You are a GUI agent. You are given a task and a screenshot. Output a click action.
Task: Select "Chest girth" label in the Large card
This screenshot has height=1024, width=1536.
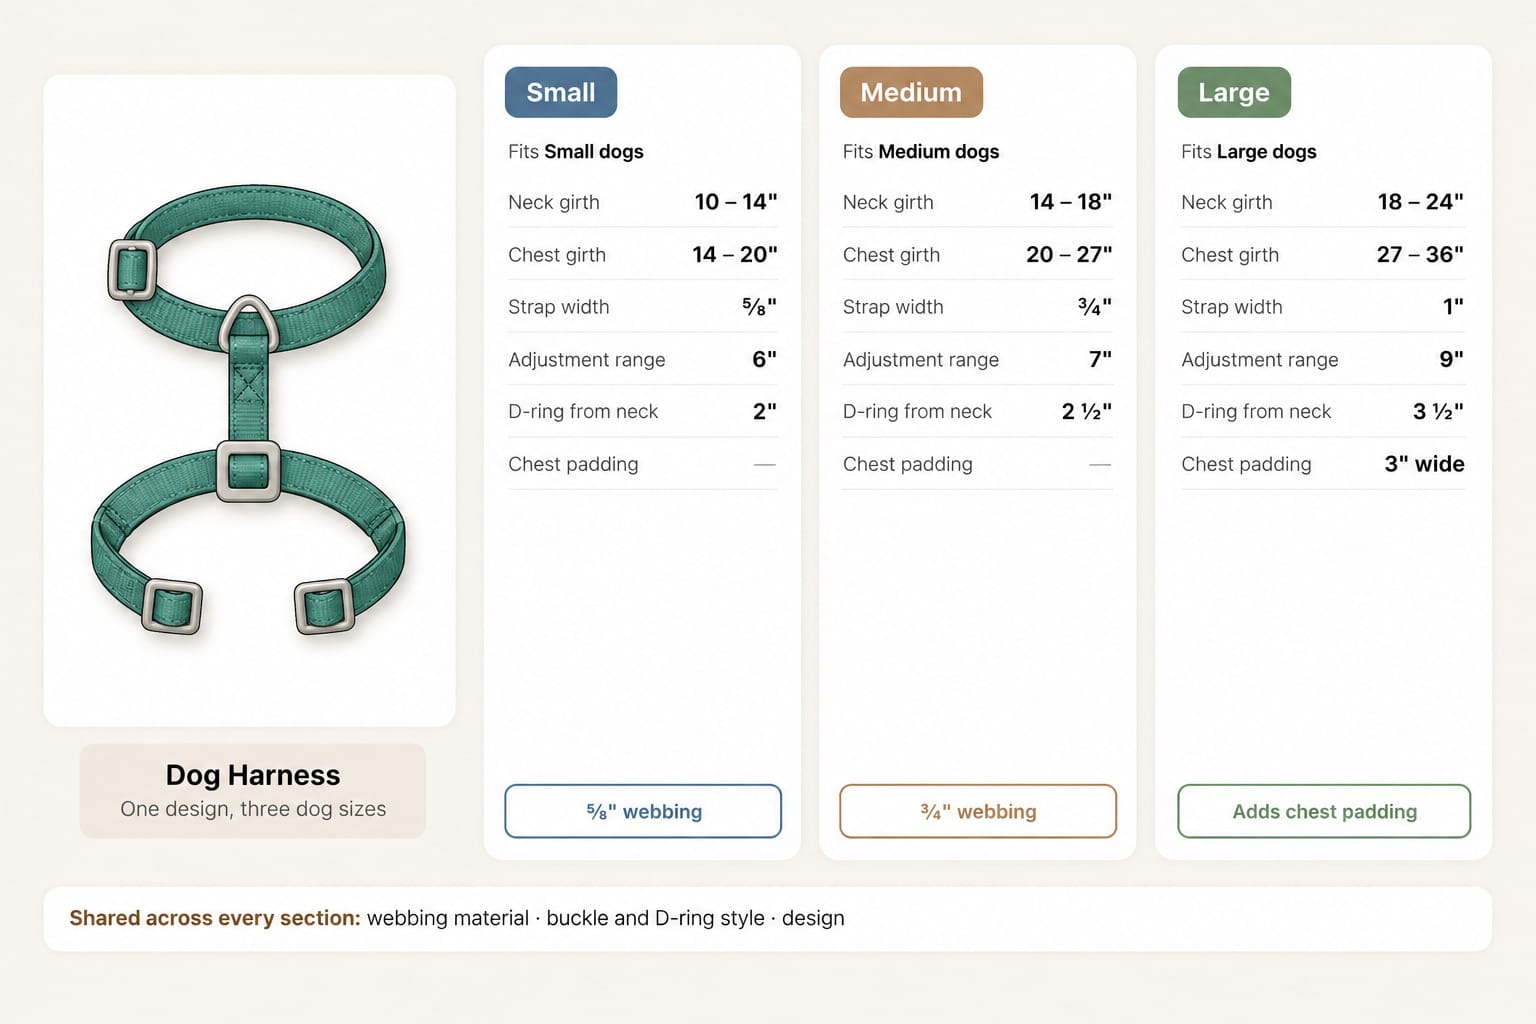coord(1230,255)
